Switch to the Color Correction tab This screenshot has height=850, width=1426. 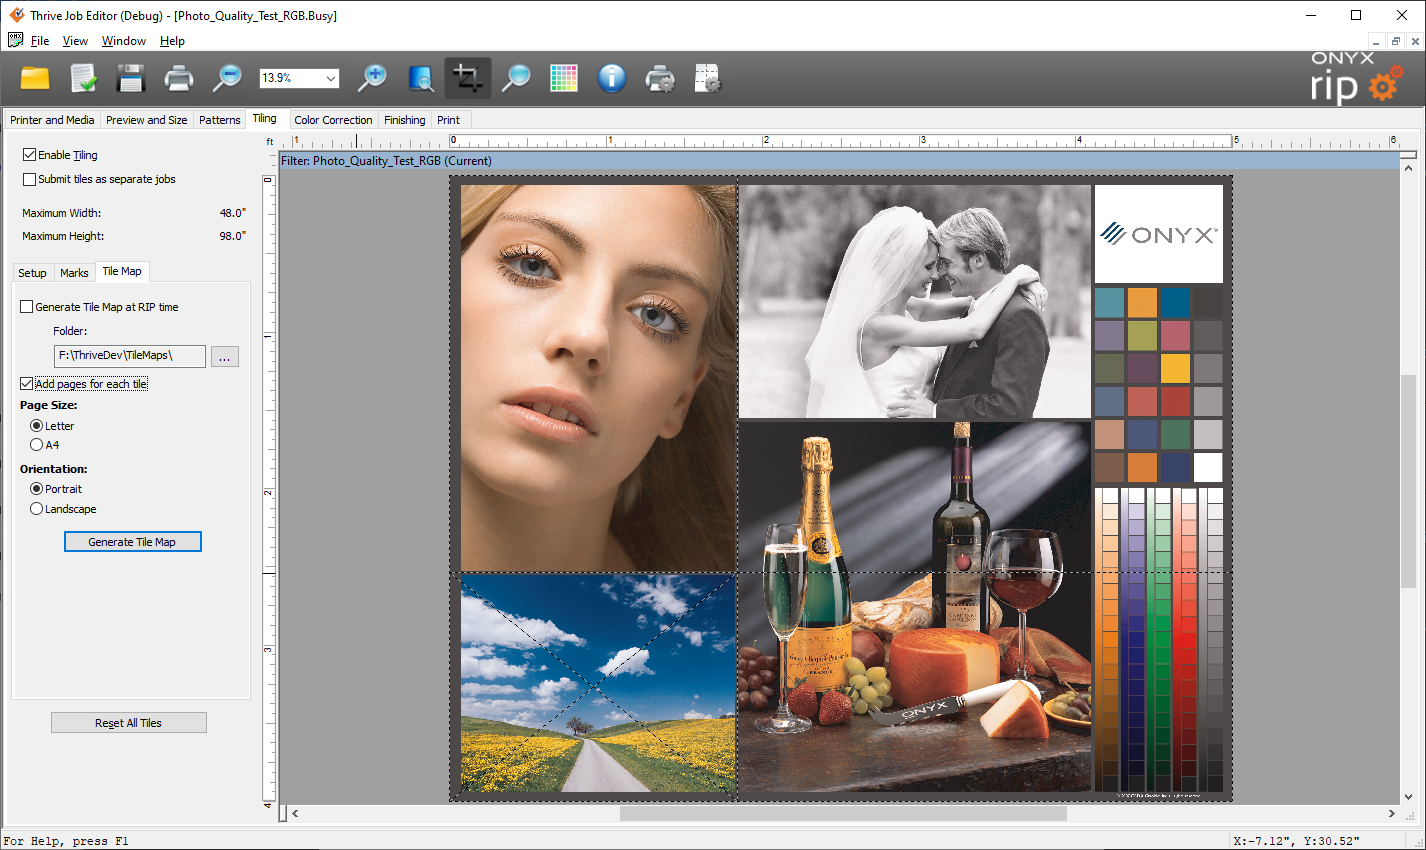333,120
